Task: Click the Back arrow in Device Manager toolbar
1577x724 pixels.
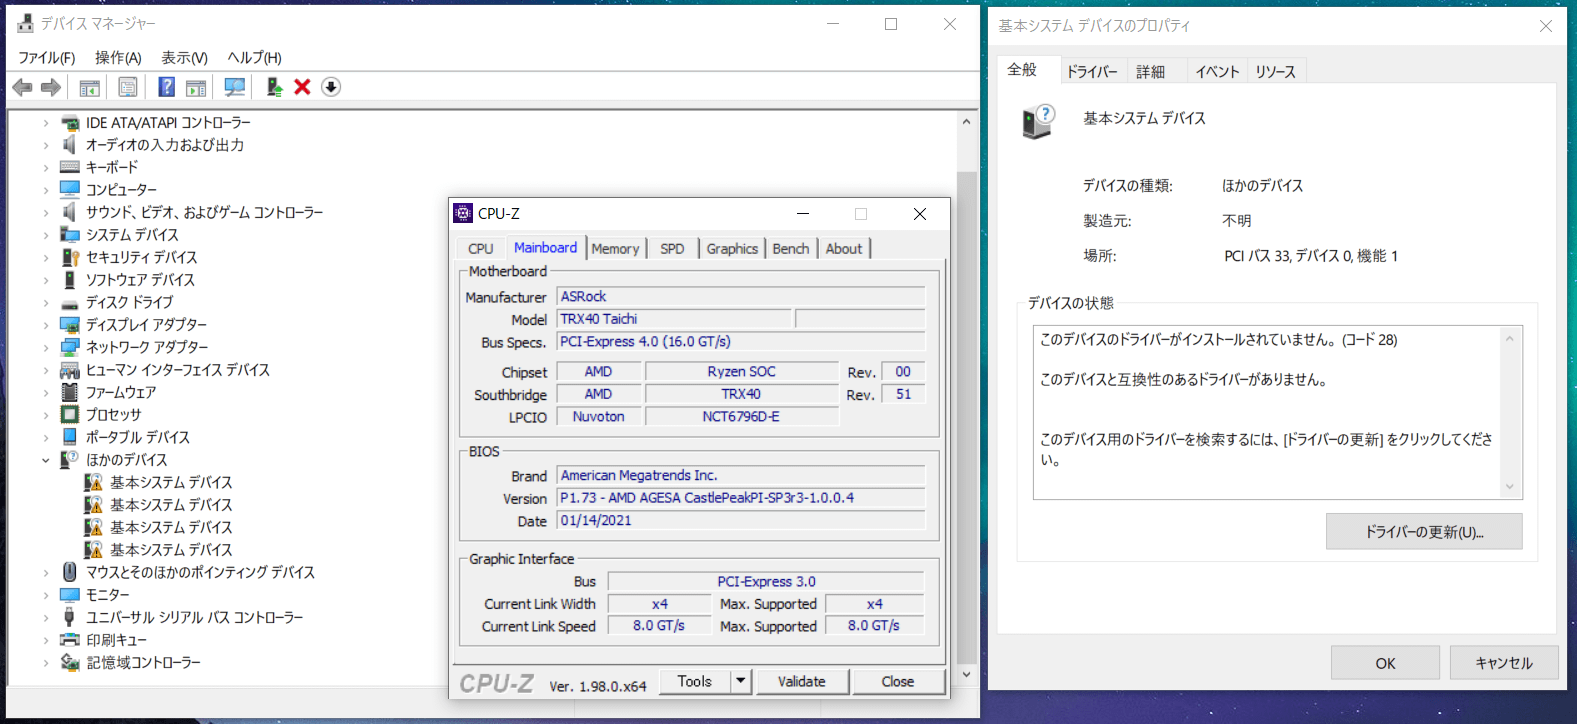Action: point(22,88)
